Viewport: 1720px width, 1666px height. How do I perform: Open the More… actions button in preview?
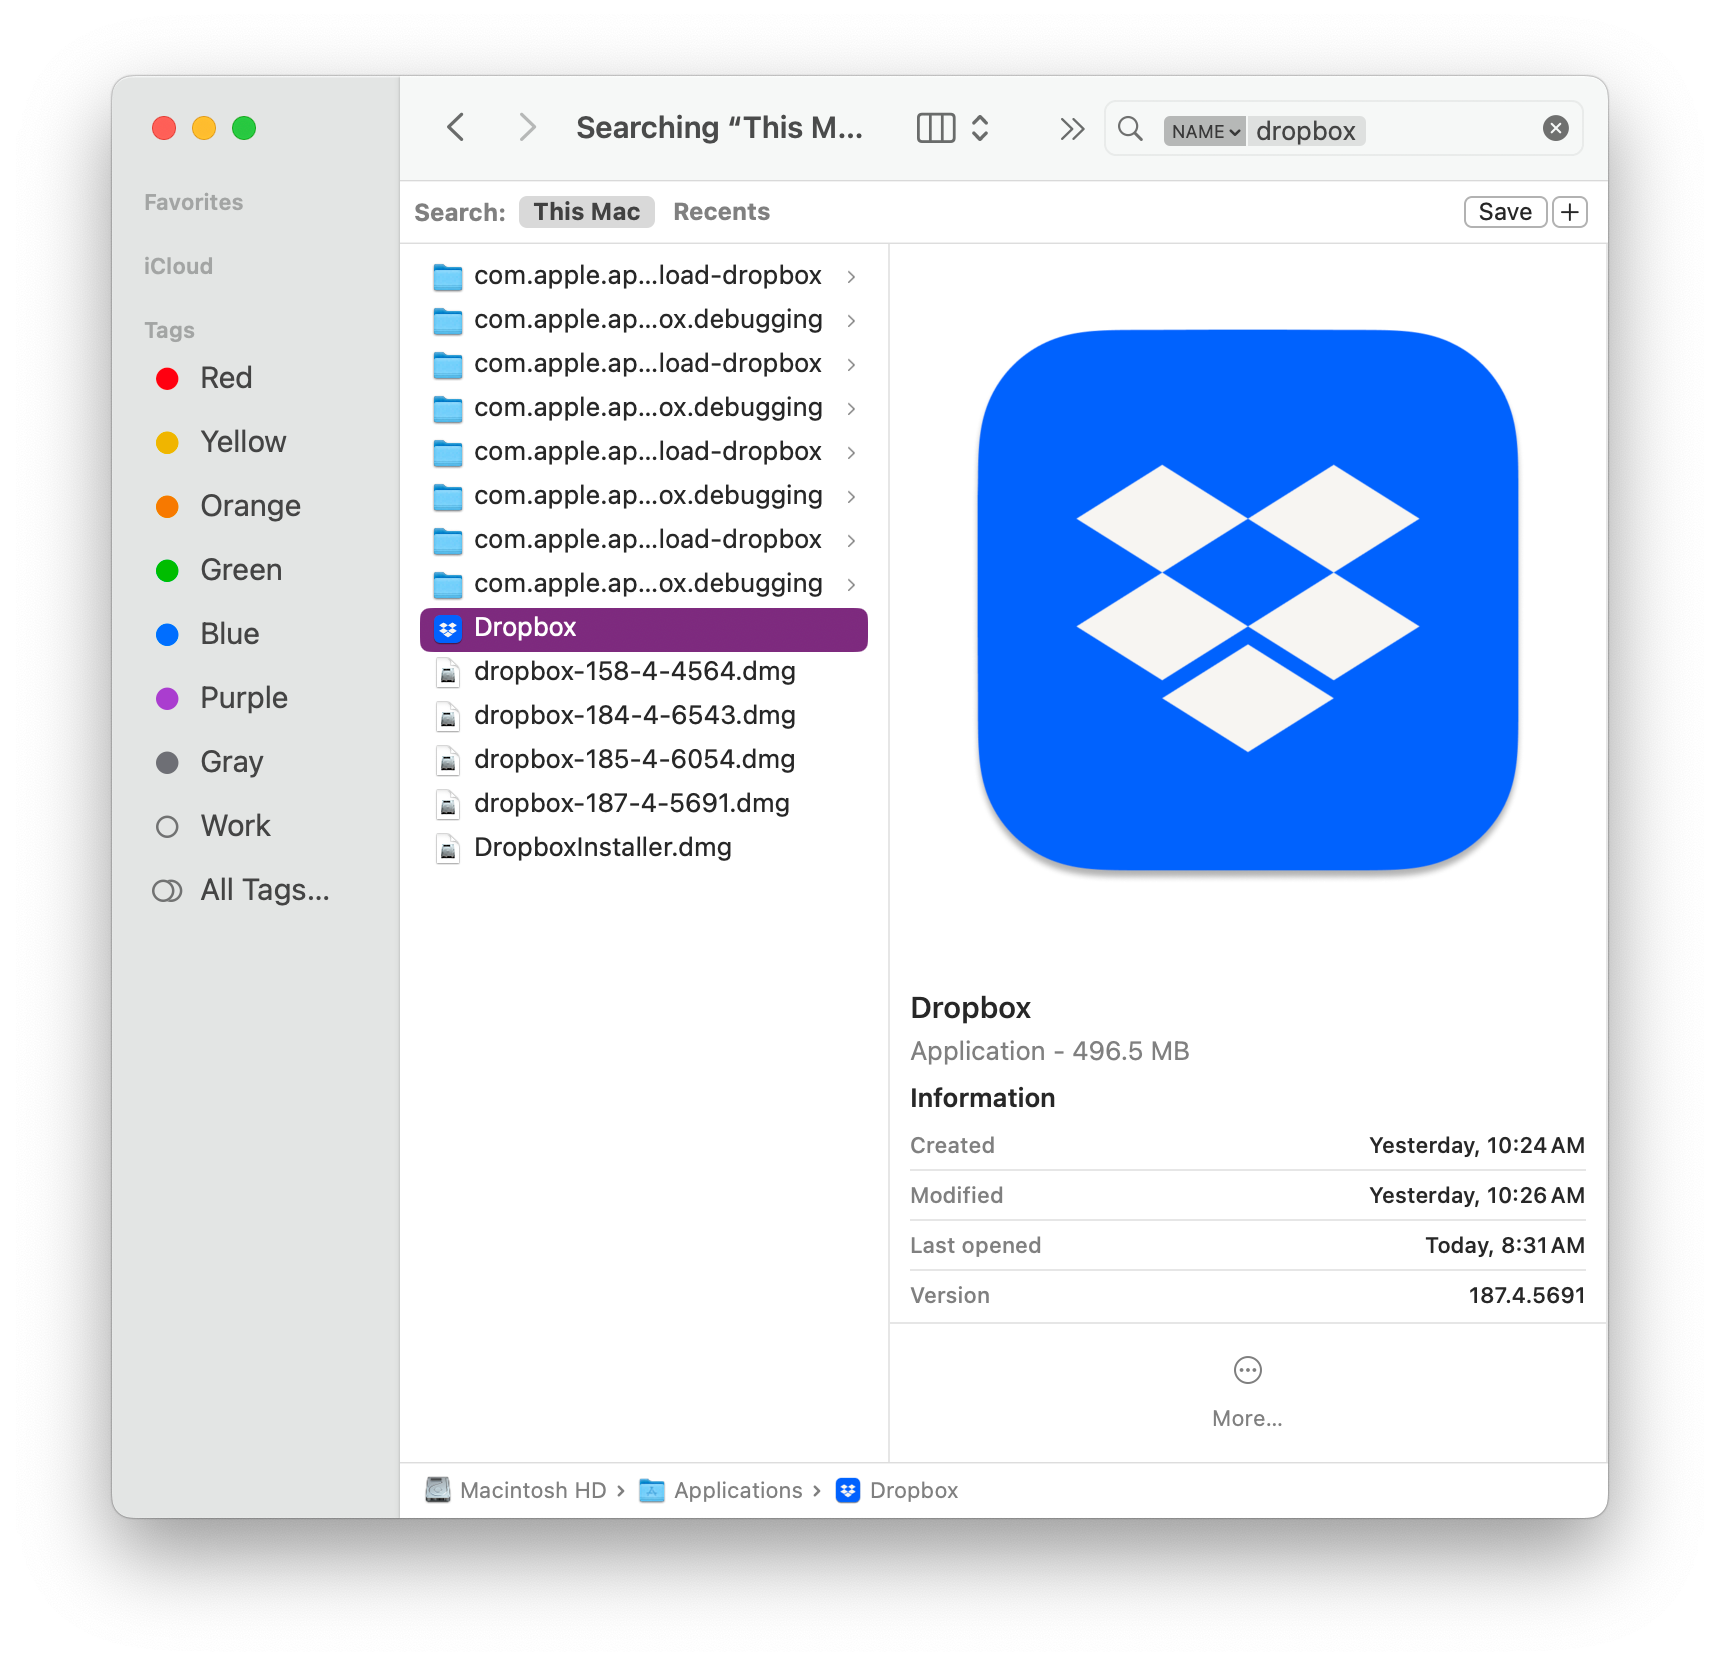coord(1247,1390)
